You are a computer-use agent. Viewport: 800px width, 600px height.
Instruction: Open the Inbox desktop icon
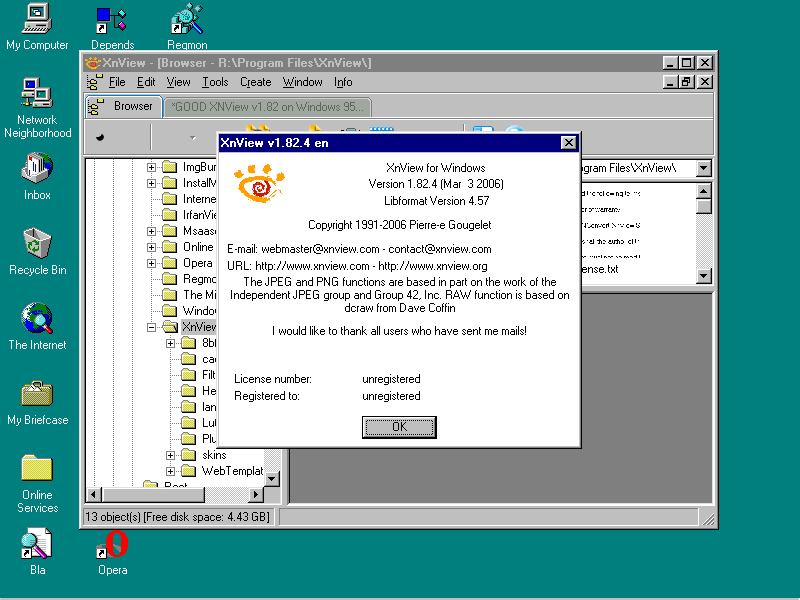pos(37,176)
